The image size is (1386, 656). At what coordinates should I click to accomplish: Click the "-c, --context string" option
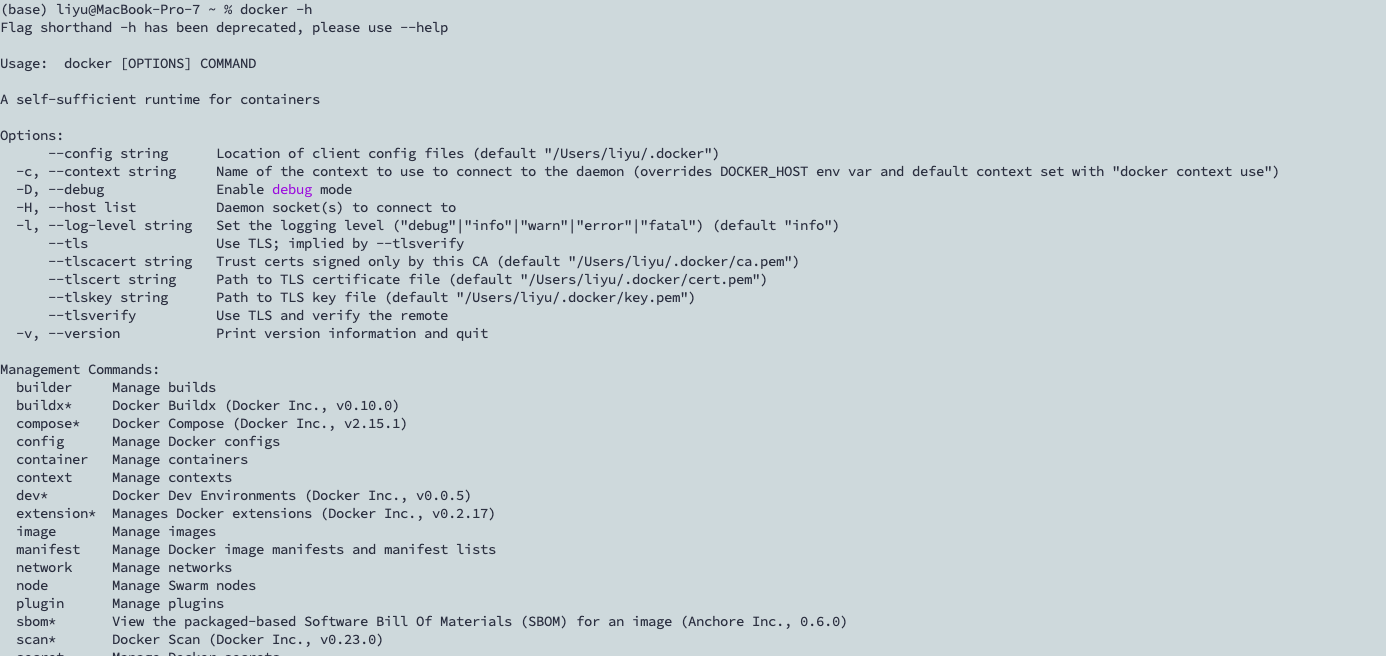96,172
